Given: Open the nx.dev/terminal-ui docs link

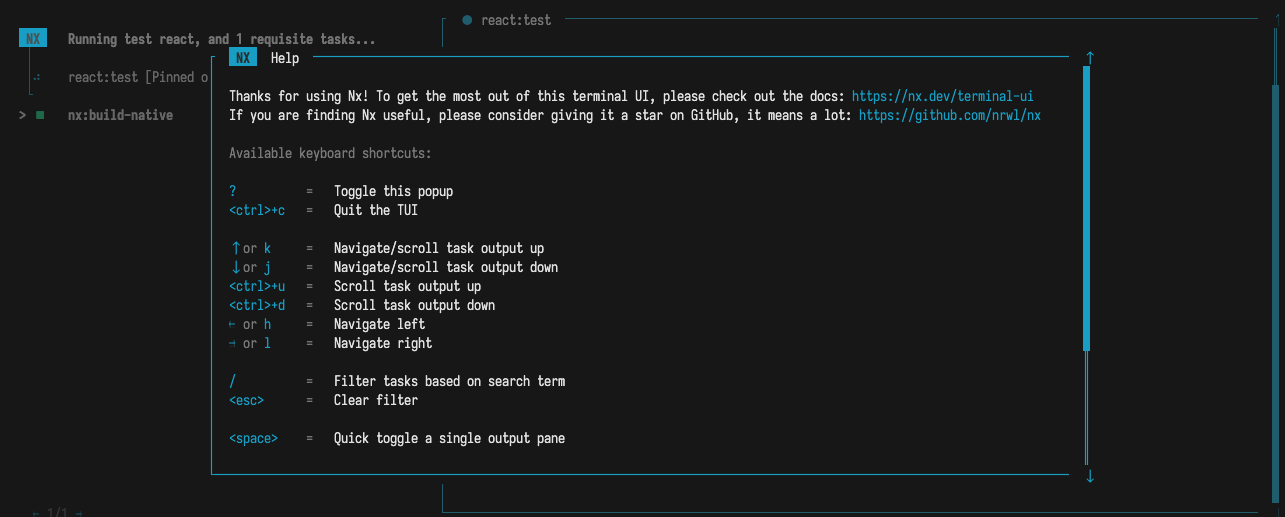Looking at the screenshot, I should click(x=942, y=96).
